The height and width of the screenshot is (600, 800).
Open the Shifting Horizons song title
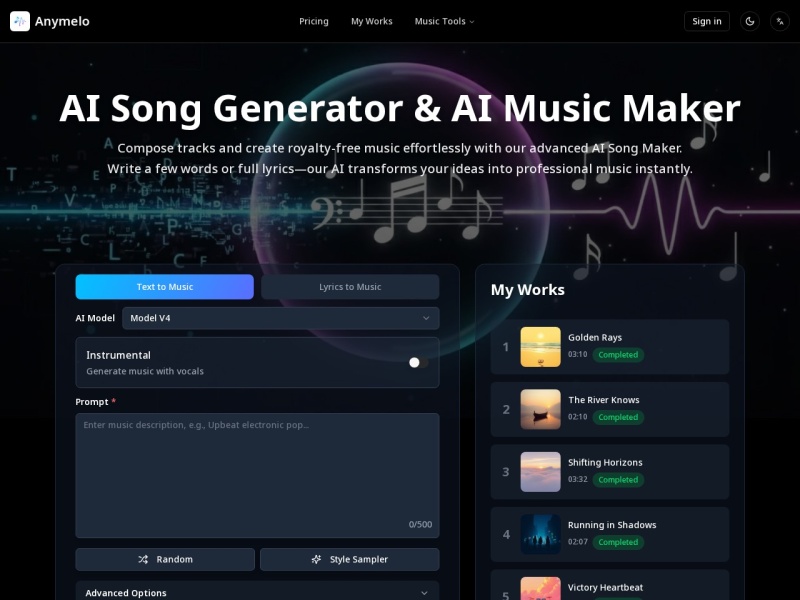click(605, 462)
